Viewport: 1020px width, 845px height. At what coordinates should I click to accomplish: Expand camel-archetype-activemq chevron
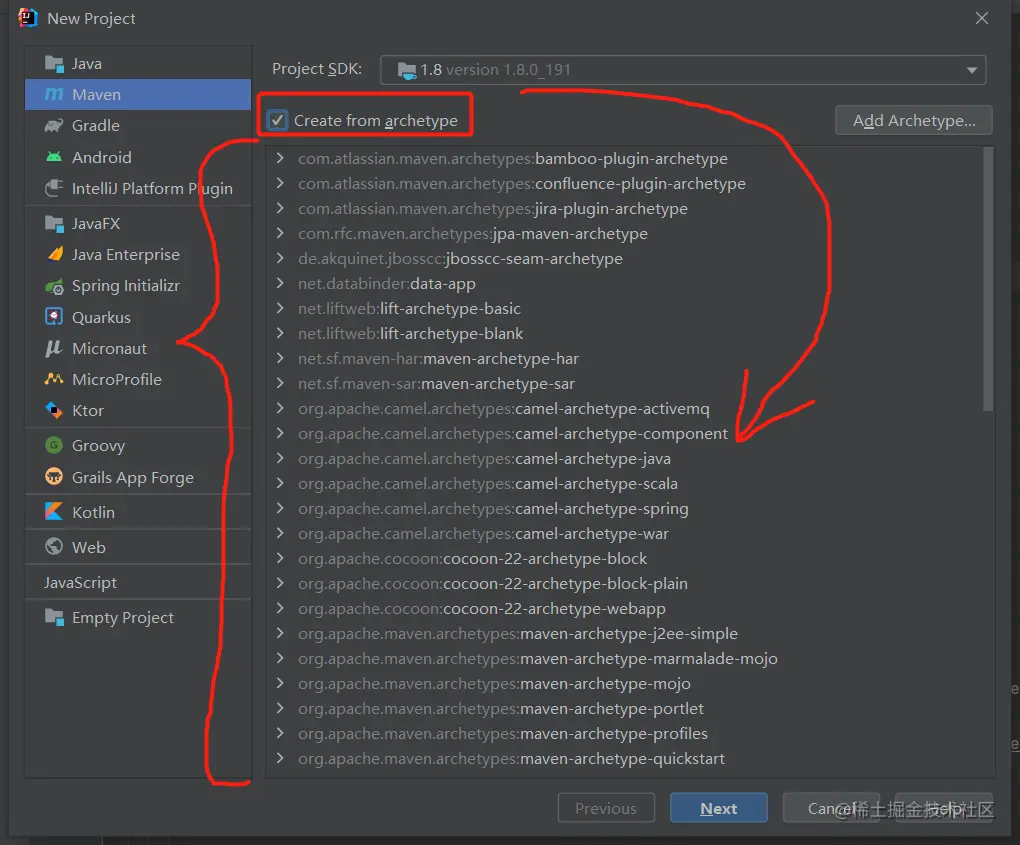280,409
